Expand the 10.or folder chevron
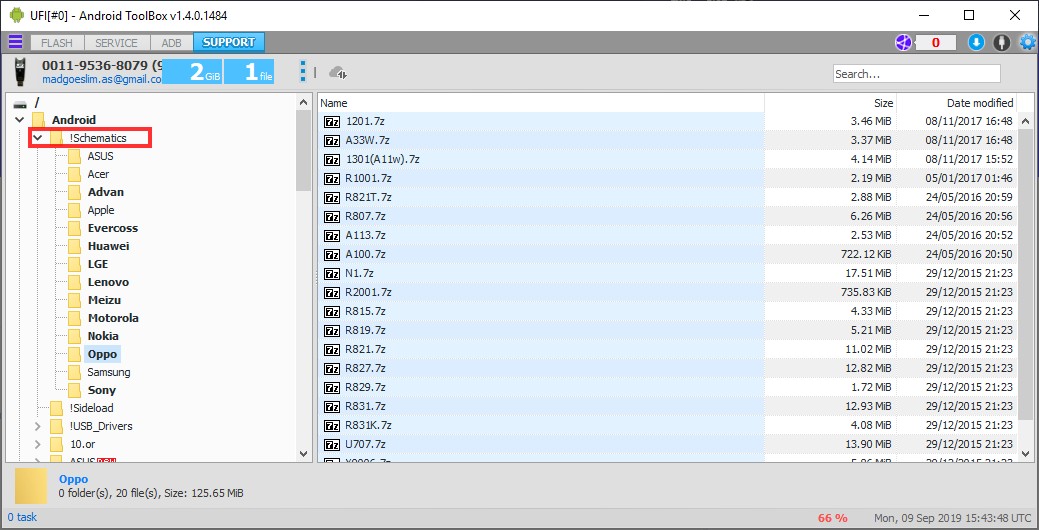This screenshot has width=1039, height=530. tap(38, 443)
